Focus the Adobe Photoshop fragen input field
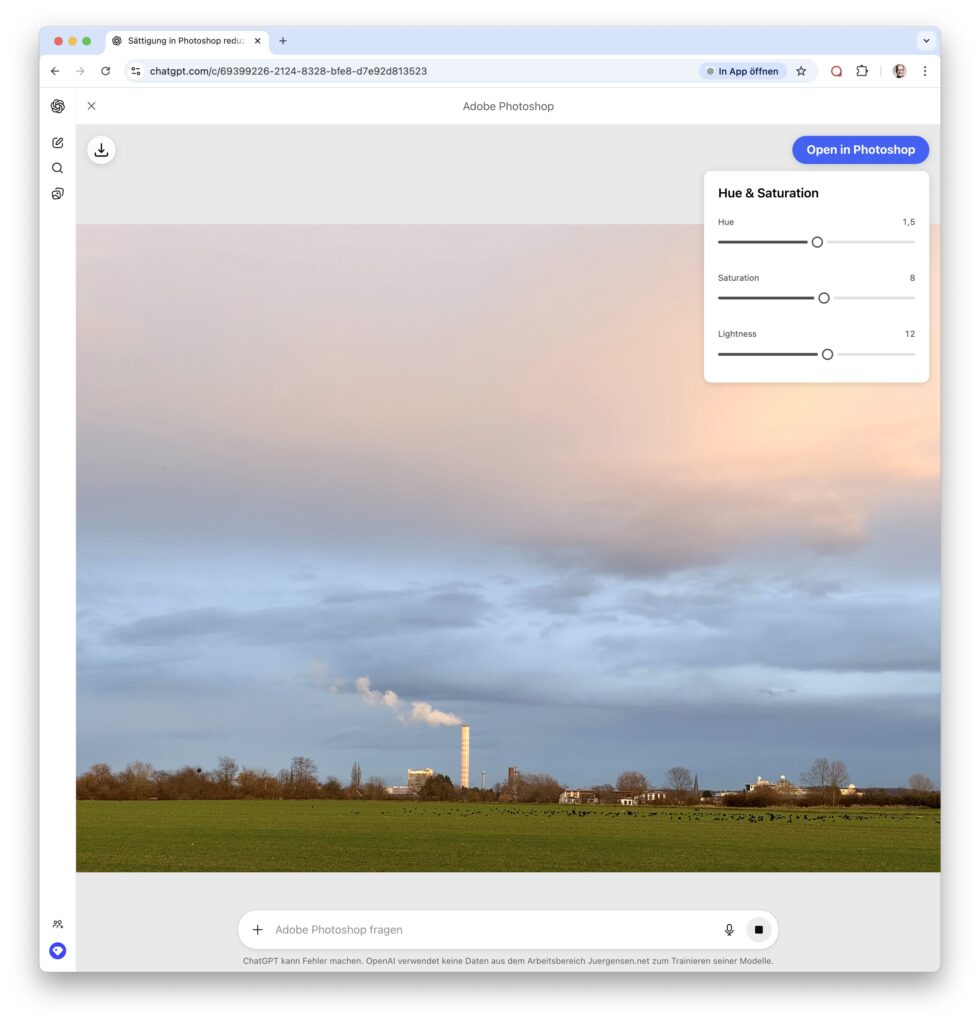The height and width of the screenshot is (1024, 980). 490,930
